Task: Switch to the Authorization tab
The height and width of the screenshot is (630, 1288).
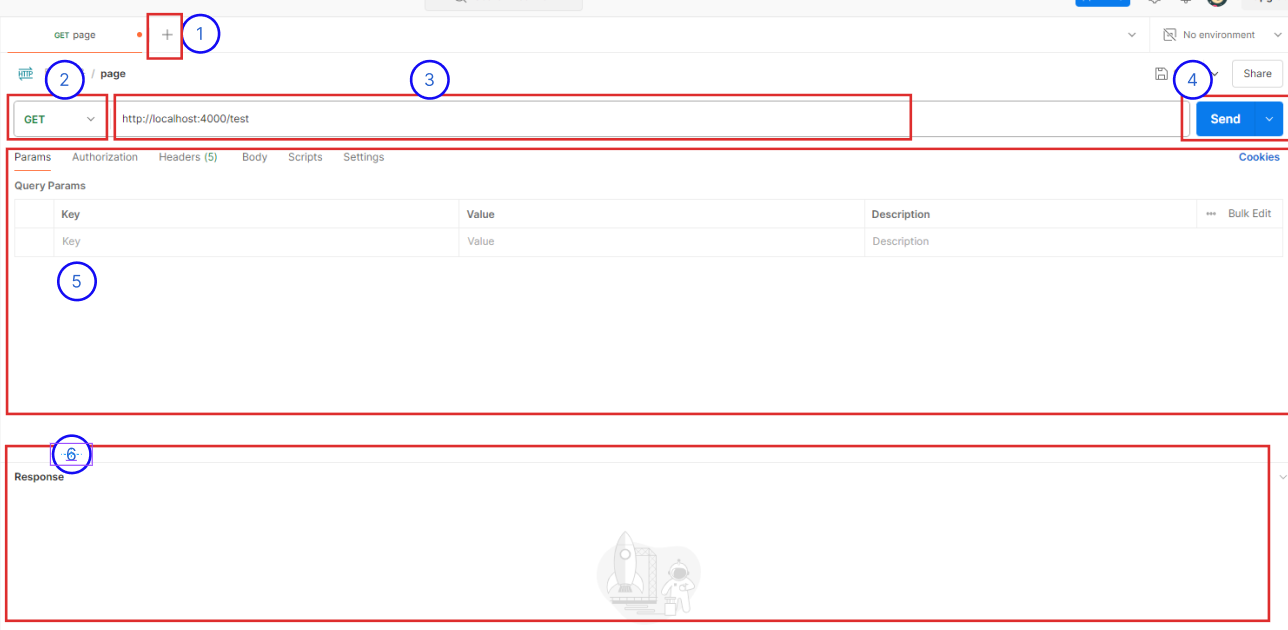Action: coord(105,157)
